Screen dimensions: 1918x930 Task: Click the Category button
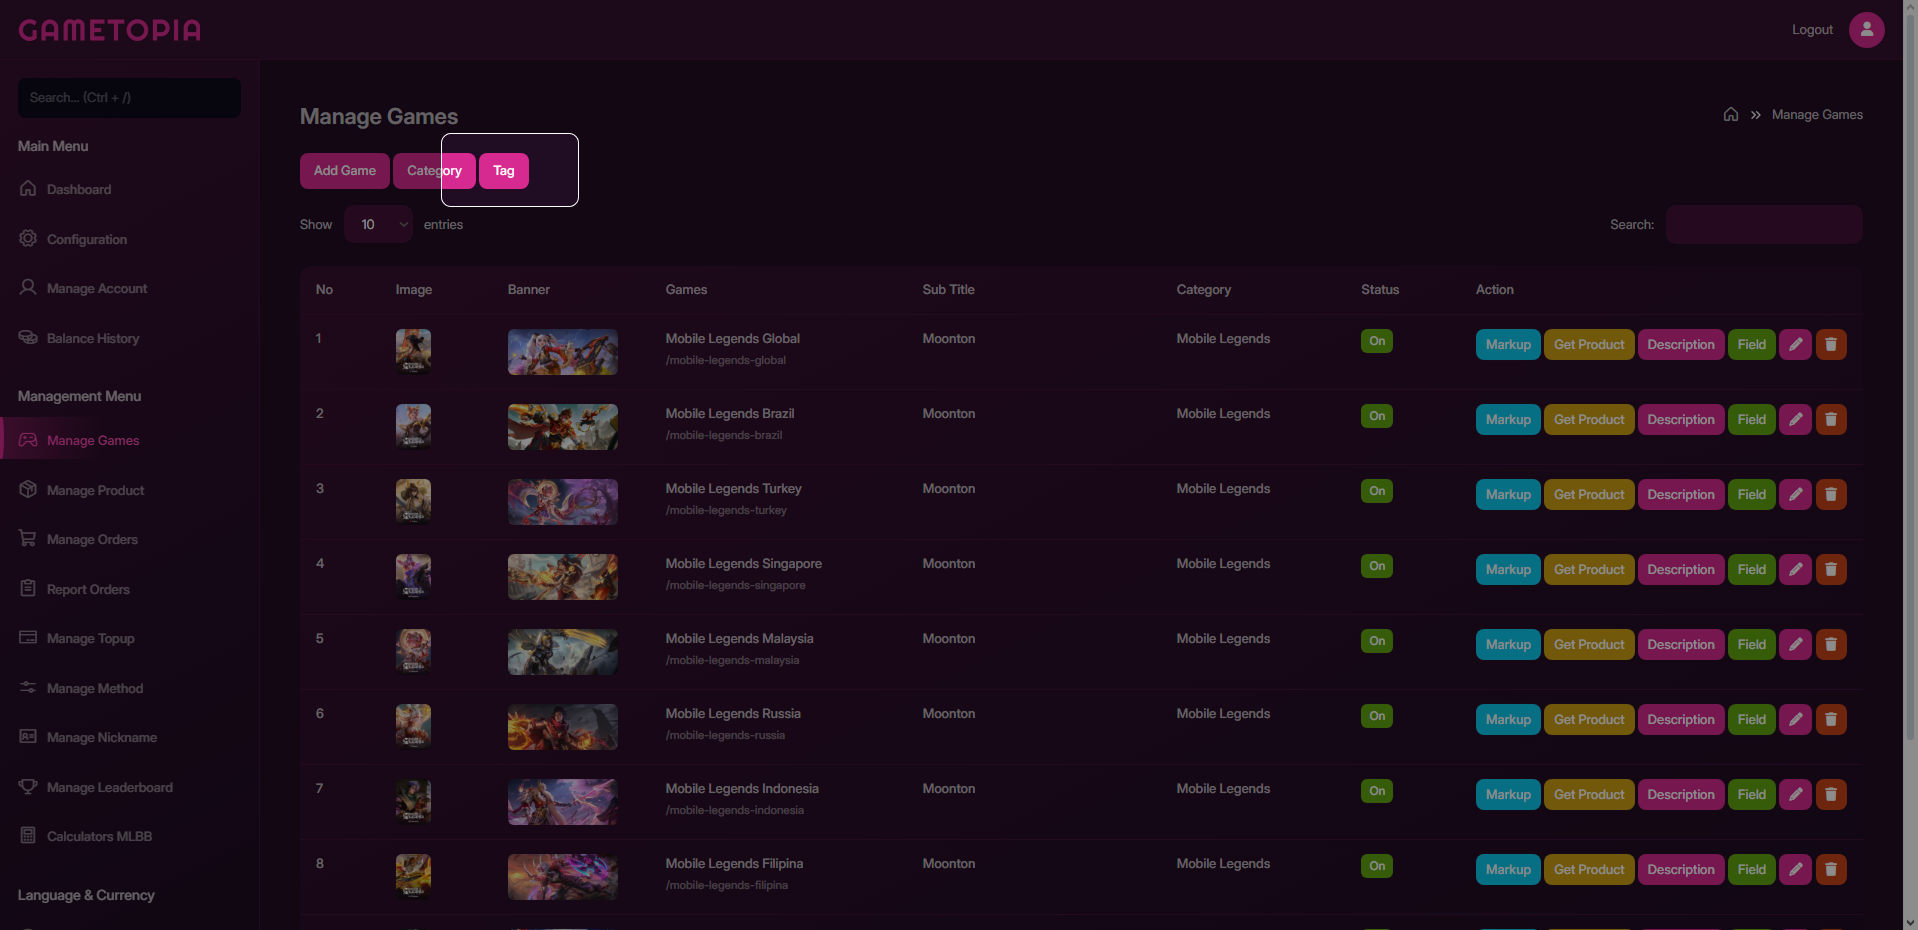point(434,171)
